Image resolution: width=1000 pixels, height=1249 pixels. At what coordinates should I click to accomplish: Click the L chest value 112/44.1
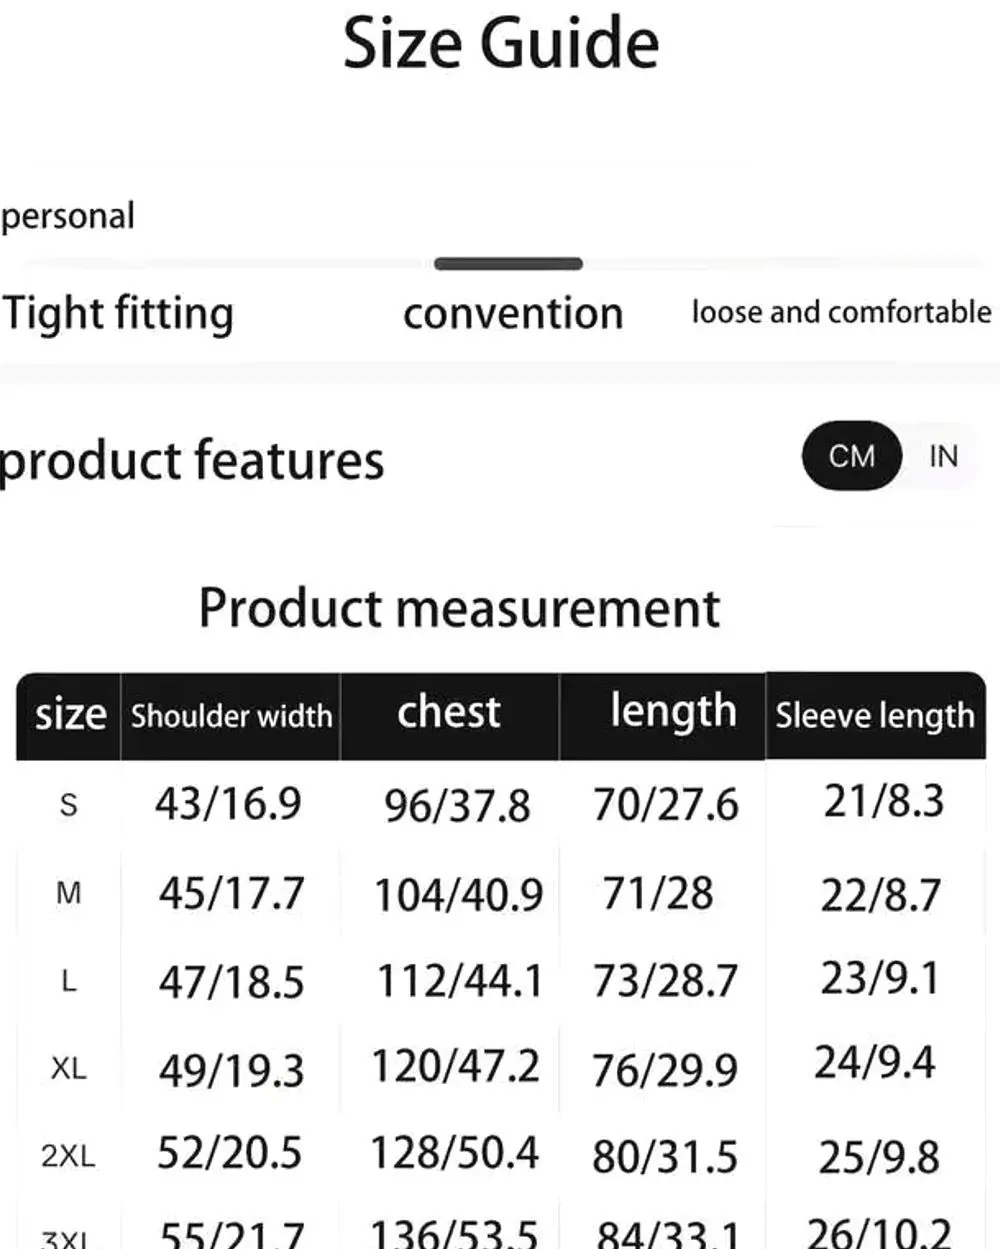459,981
